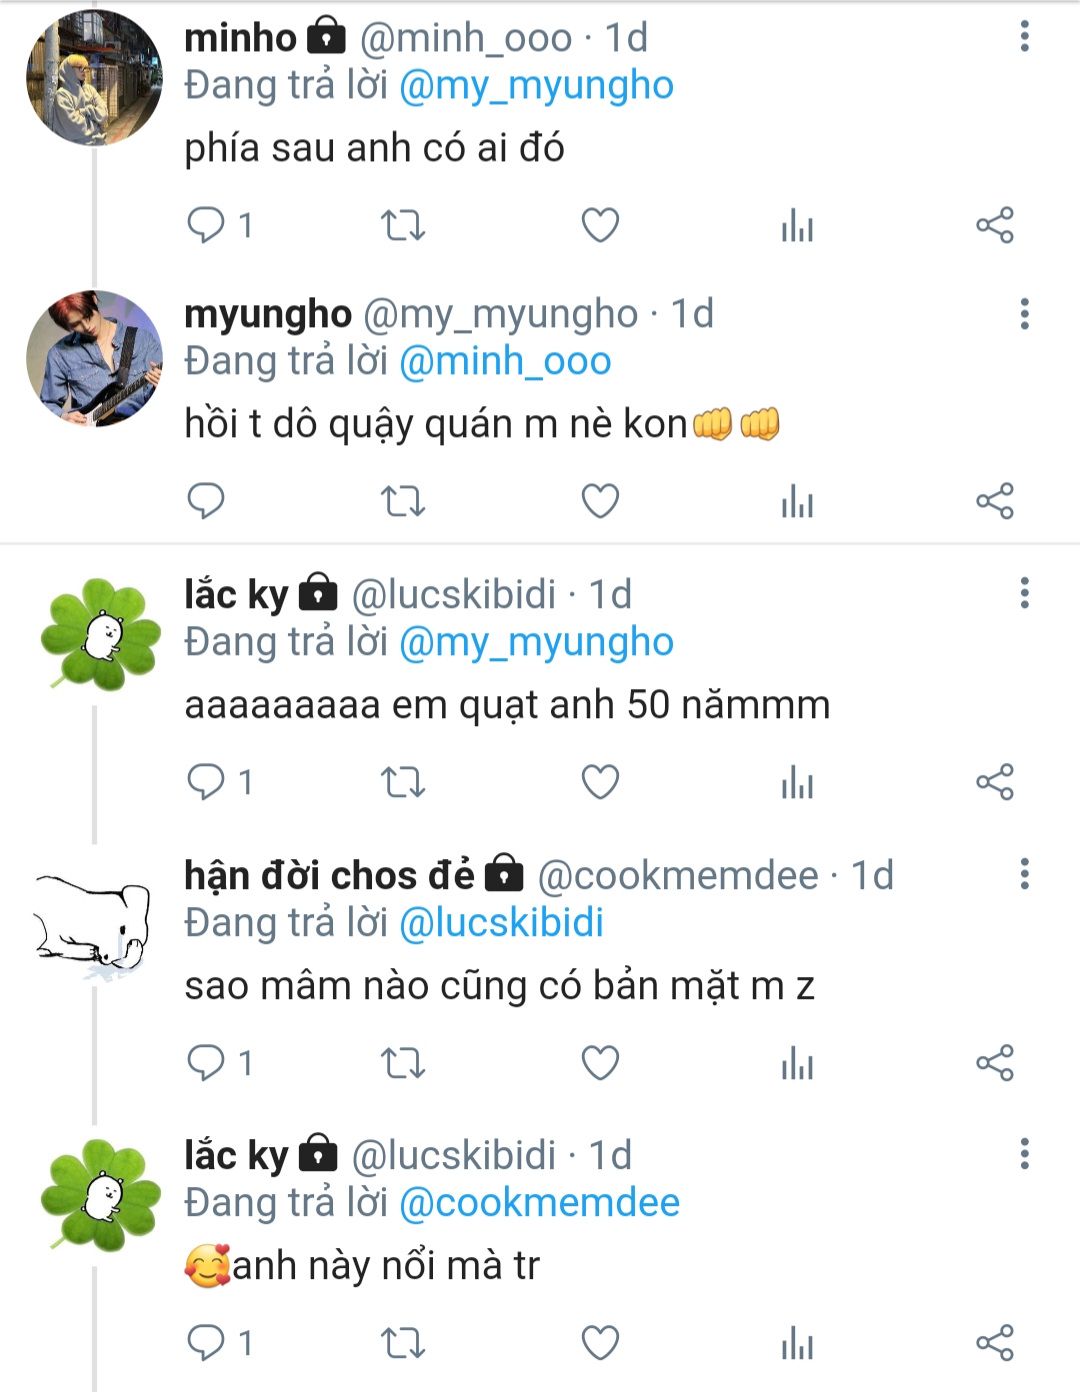Open minho's profile picture
1080x1392 pixels.
click(94, 79)
